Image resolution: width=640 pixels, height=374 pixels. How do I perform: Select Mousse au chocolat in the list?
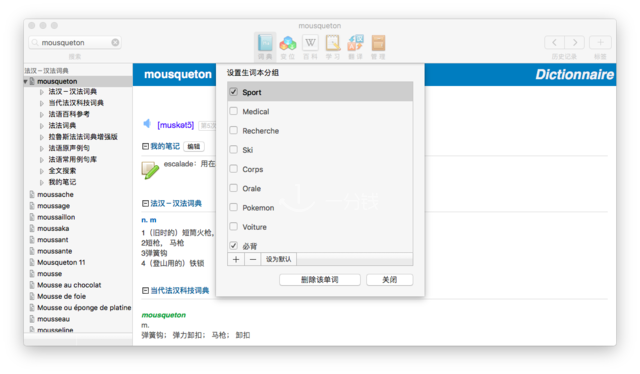coord(69,285)
